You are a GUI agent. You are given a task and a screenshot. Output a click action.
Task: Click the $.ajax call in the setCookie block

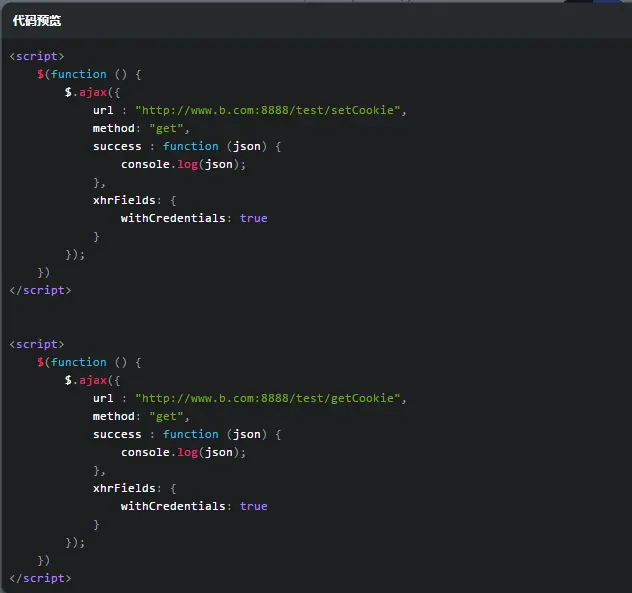[x=92, y=92]
